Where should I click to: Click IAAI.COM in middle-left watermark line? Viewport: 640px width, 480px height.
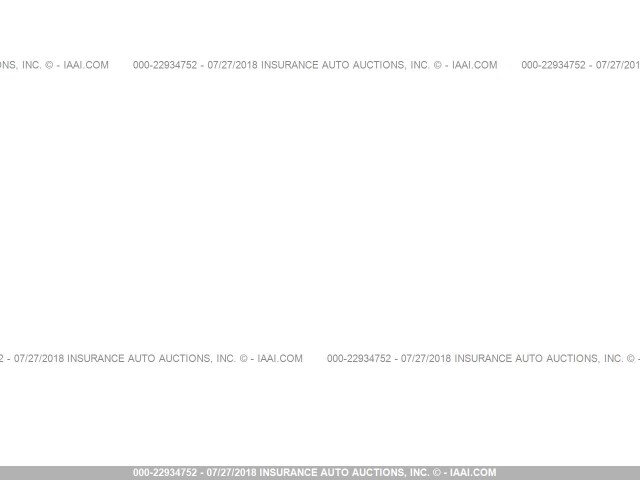coord(279,358)
